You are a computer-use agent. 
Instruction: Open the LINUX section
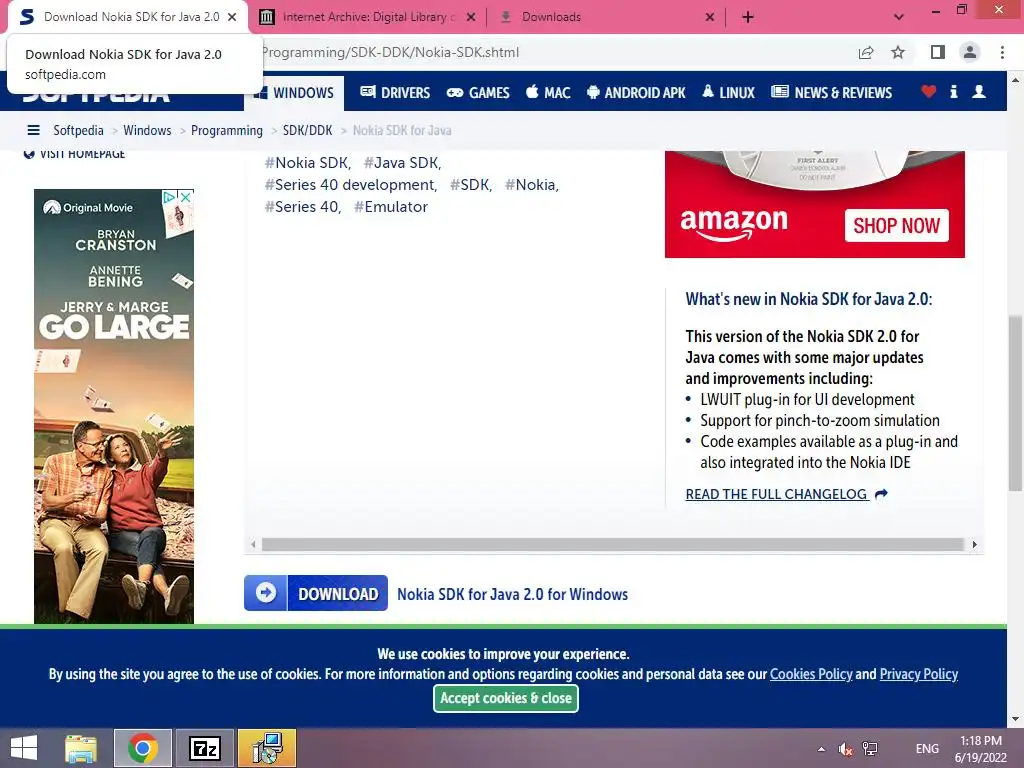coord(728,93)
